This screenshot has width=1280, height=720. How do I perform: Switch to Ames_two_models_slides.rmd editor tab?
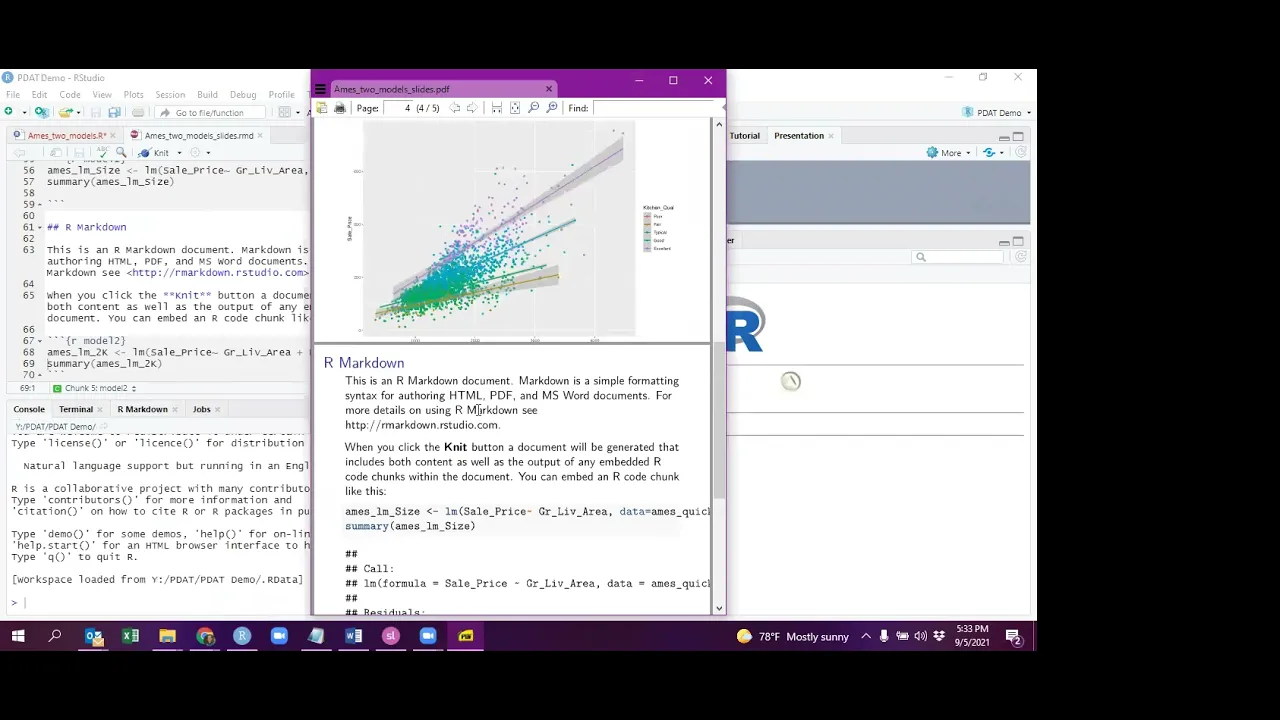click(x=199, y=136)
